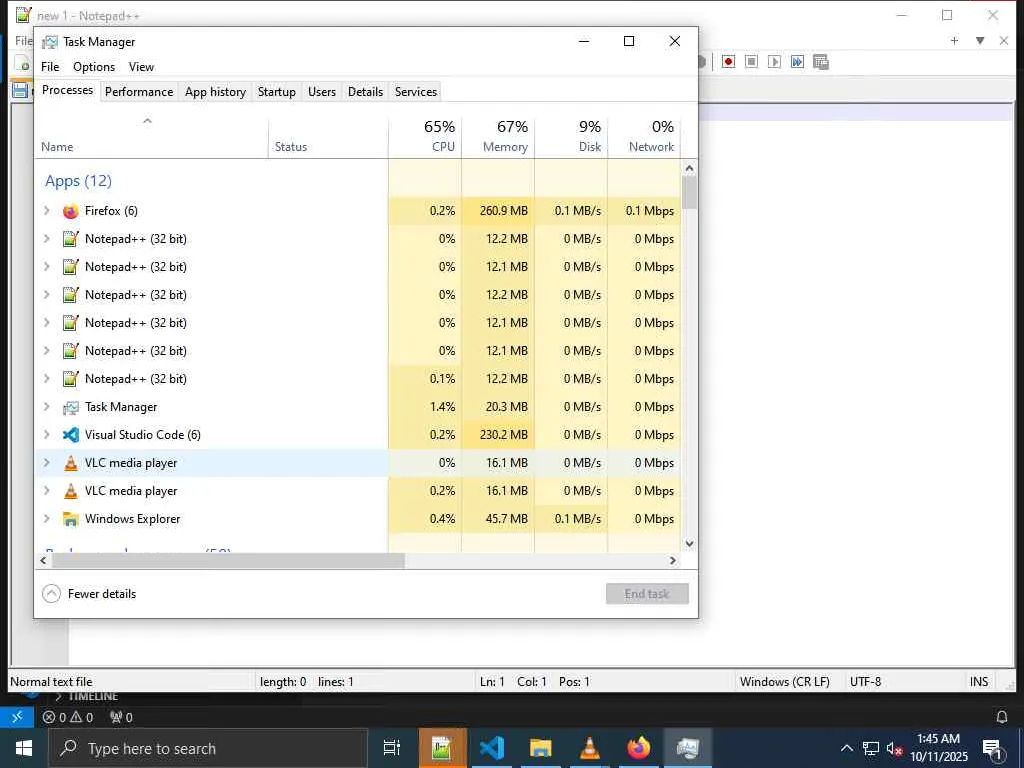Screen dimensions: 1024x768
Task: Open the Notepad++ dropdown arrow near top right
Action: [980, 40]
